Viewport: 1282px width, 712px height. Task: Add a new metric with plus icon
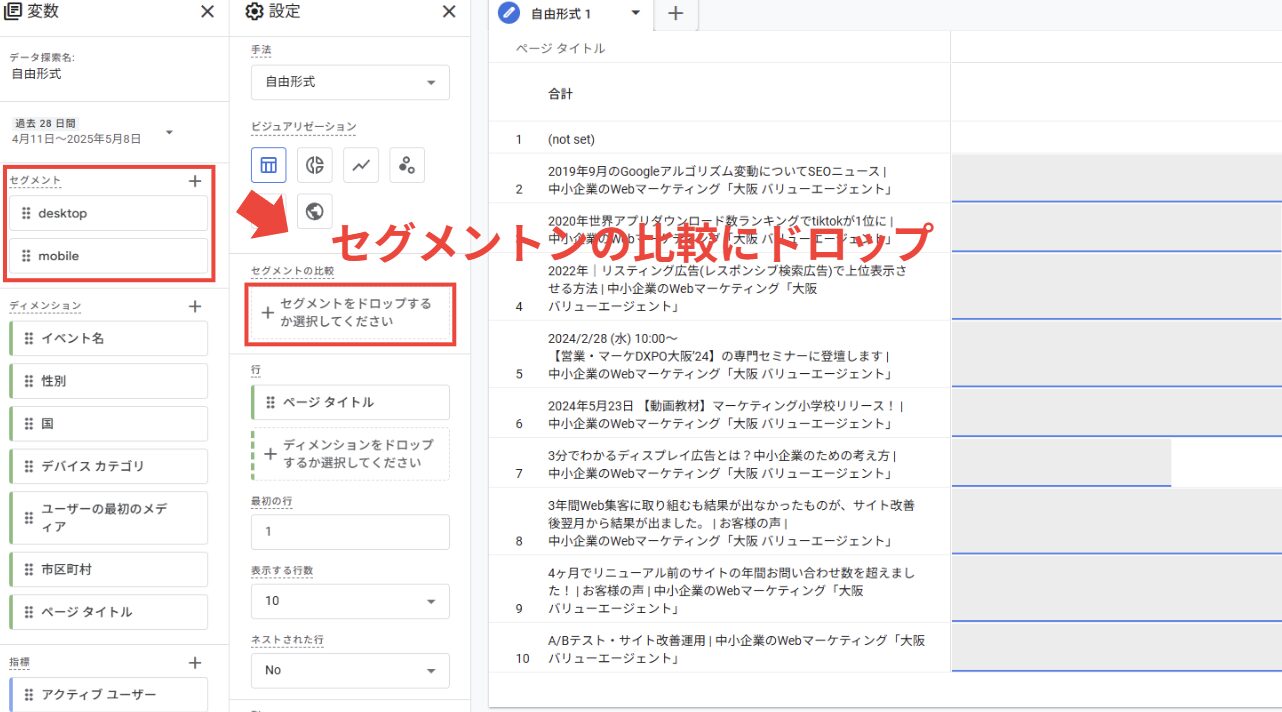pyautogui.click(x=195, y=663)
